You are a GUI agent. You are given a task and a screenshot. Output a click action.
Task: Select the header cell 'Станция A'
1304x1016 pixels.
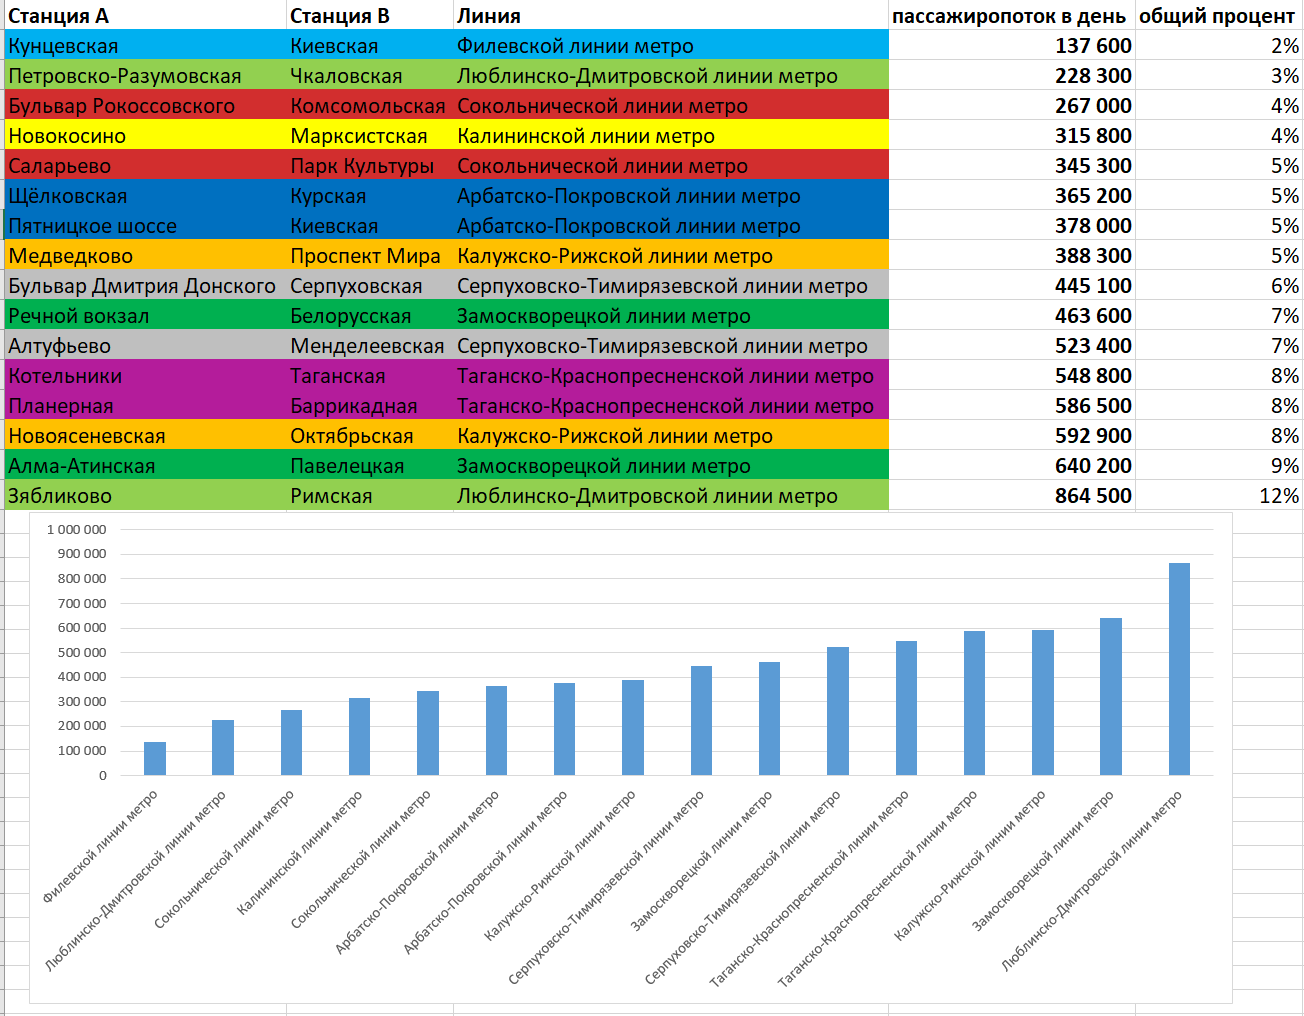tap(145, 15)
